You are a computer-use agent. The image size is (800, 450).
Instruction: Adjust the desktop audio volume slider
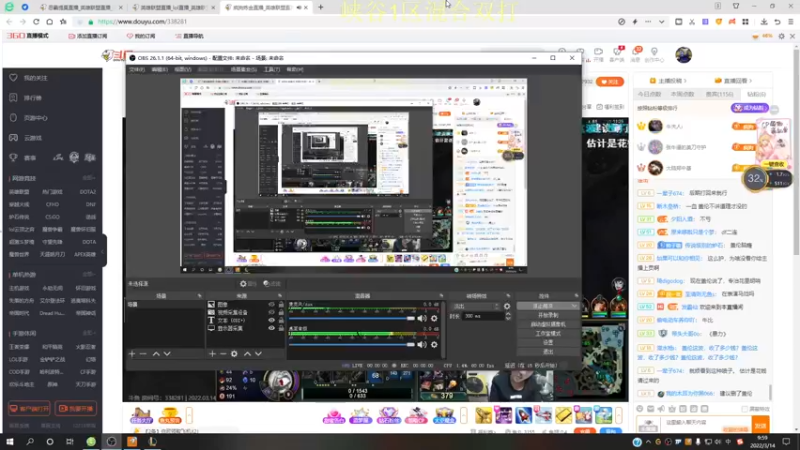pyautogui.click(x=352, y=344)
